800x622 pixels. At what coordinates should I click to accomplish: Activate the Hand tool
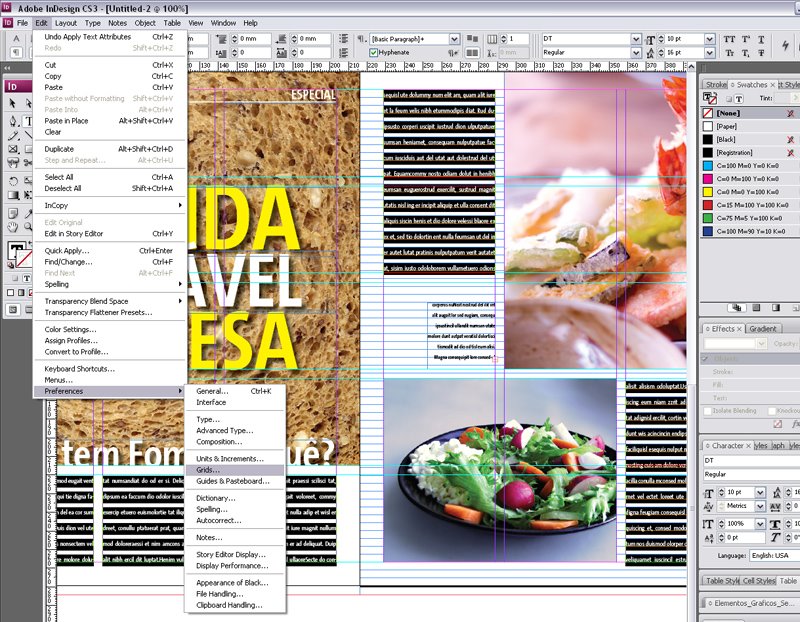[x=13, y=228]
